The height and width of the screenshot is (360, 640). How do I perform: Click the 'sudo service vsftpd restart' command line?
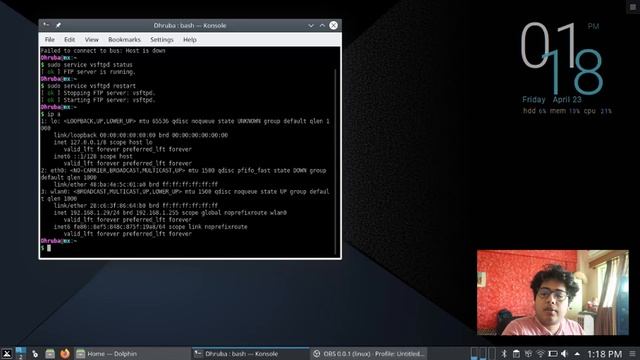tap(88, 86)
